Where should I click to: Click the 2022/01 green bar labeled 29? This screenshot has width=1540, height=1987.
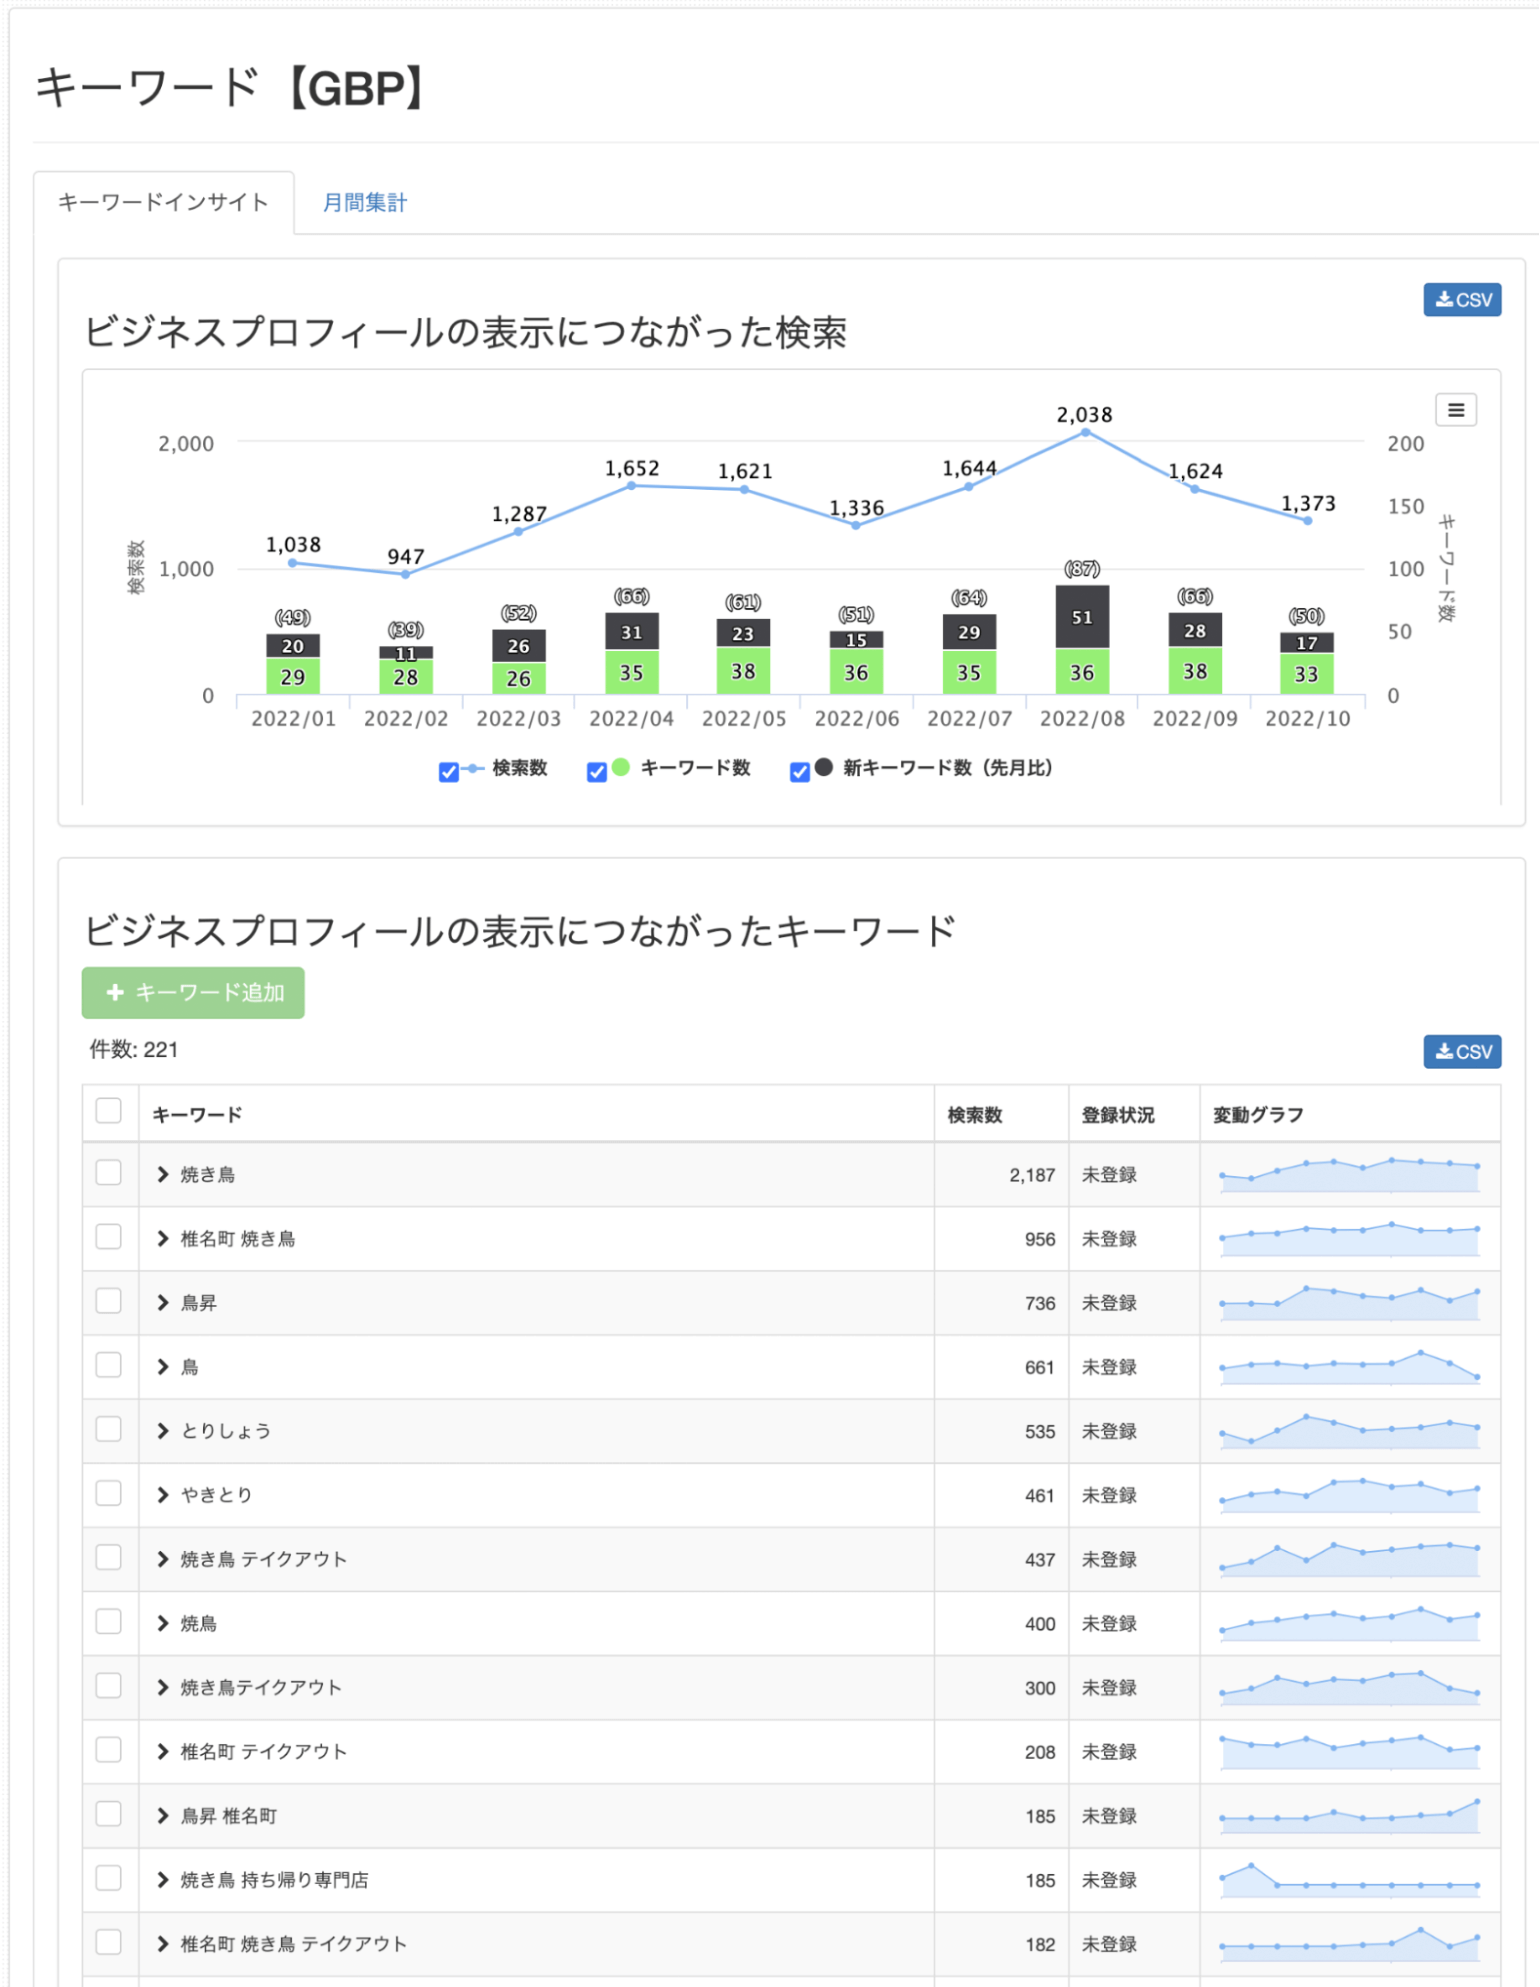[293, 676]
